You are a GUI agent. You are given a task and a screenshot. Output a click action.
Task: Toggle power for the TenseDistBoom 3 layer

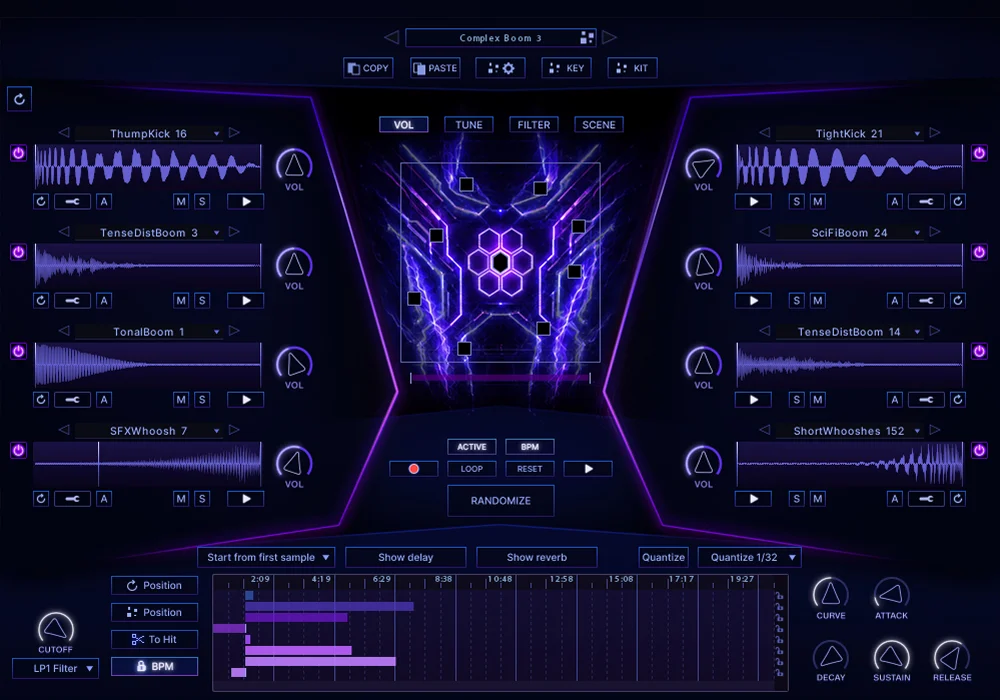18,252
